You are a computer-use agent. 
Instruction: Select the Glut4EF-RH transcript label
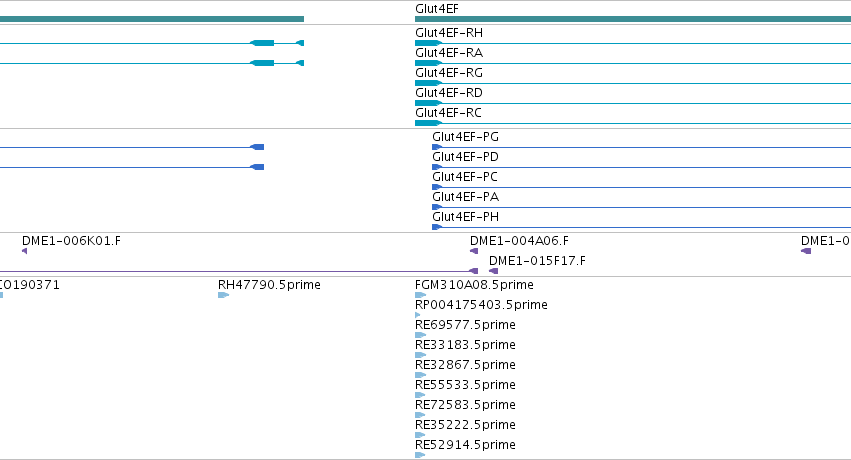tap(449, 33)
